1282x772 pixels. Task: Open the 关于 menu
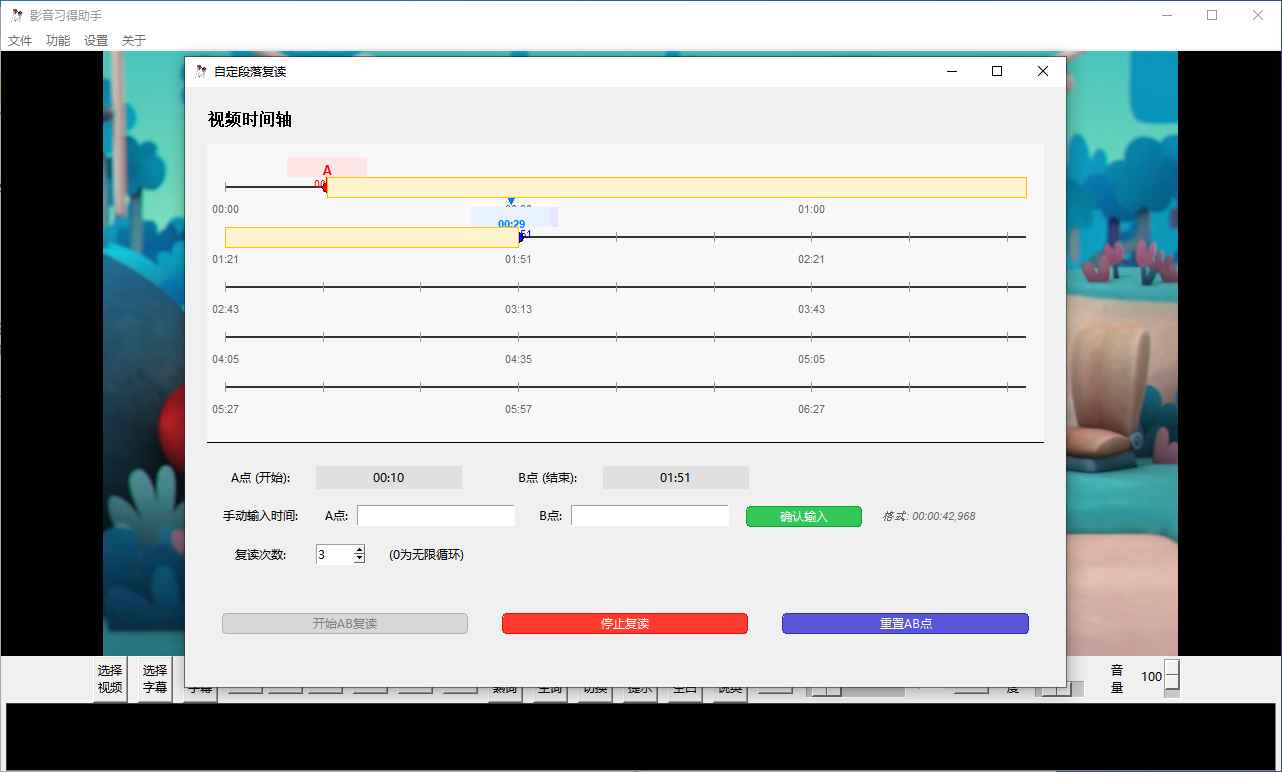pyautogui.click(x=133, y=41)
